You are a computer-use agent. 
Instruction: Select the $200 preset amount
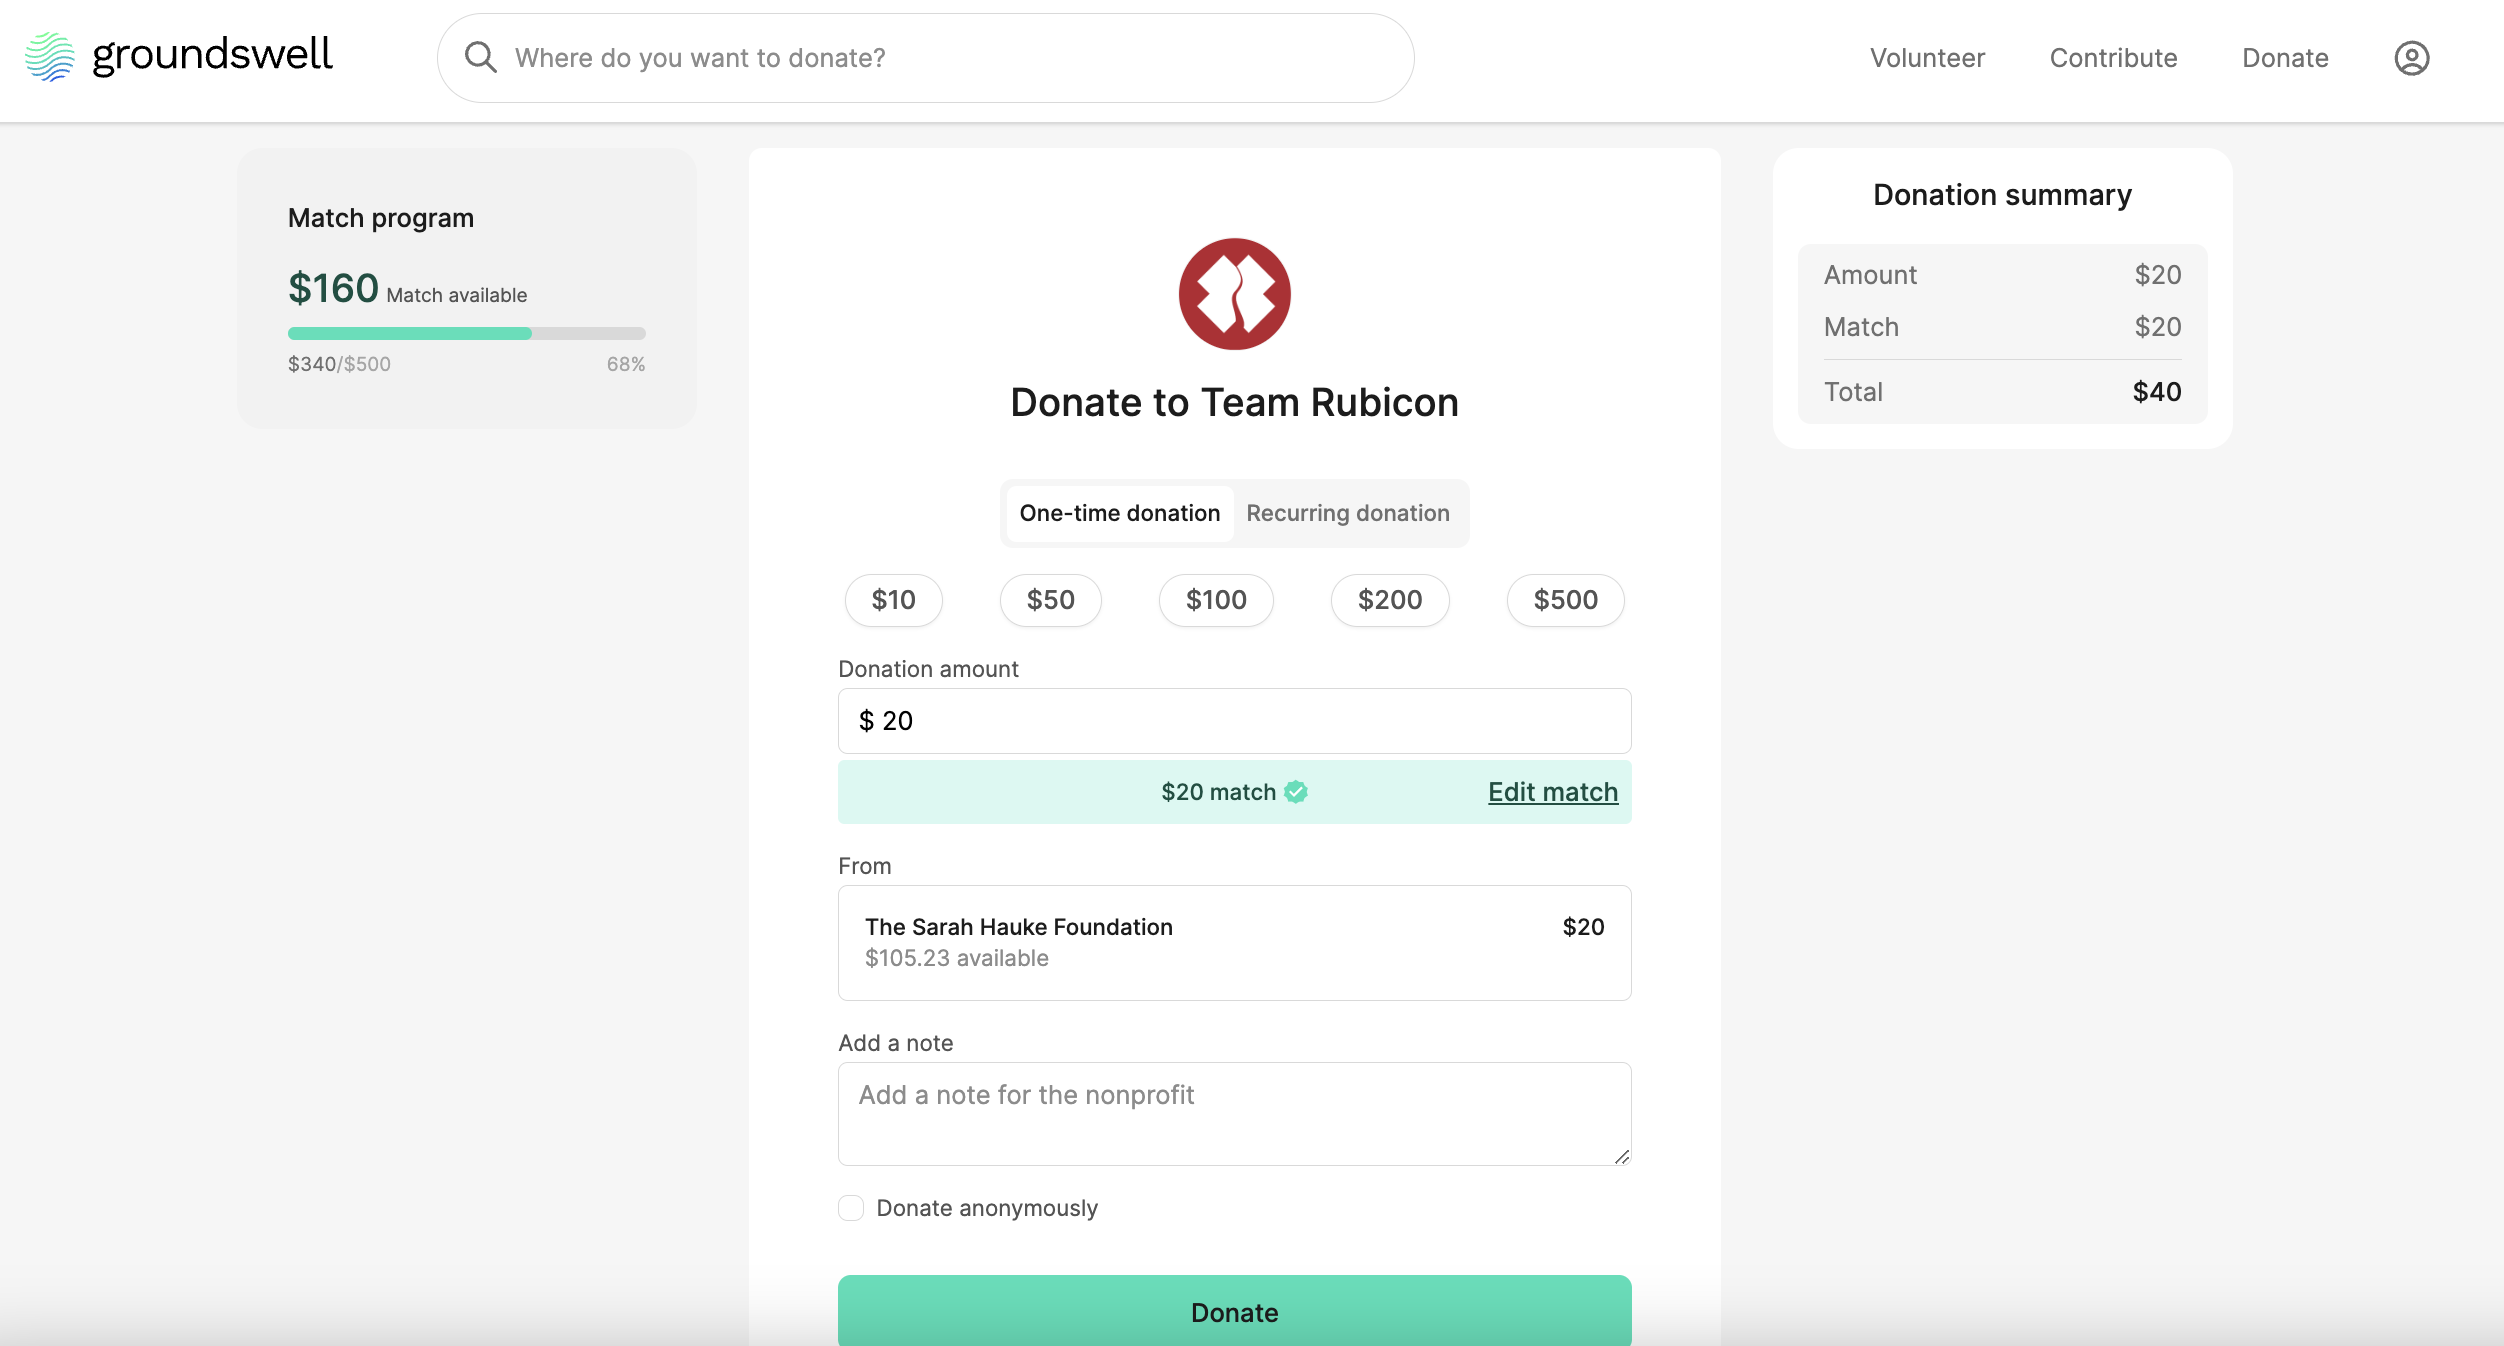pyautogui.click(x=1390, y=600)
